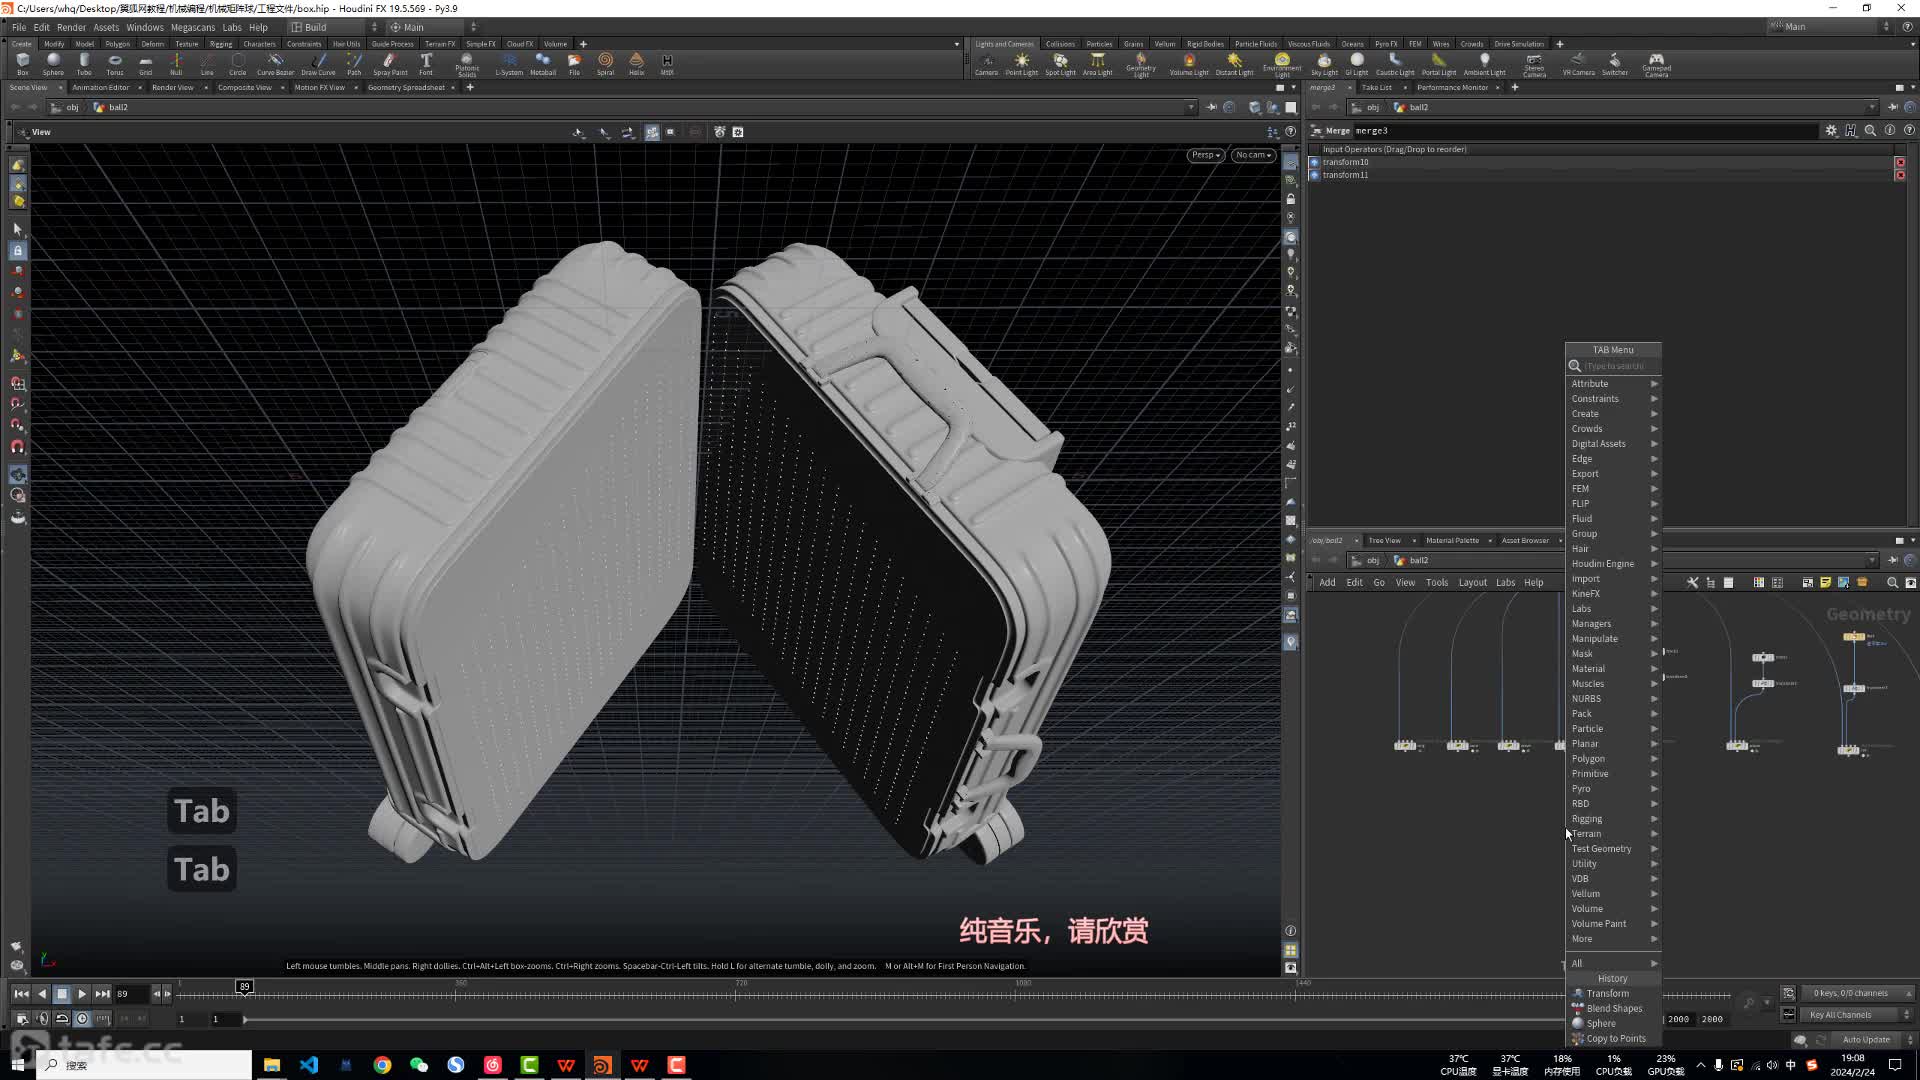Screen dimensions: 1920x1080
Task: Choose Transform from TAB Menu history
Action: (x=1613, y=994)
